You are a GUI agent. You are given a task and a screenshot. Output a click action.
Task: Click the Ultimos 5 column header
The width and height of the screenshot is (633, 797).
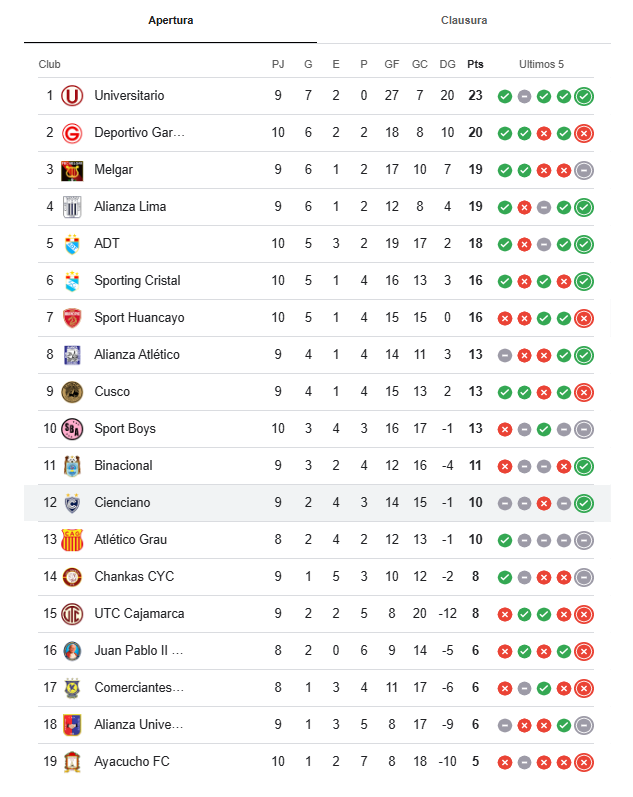click(x=541, y=65)
